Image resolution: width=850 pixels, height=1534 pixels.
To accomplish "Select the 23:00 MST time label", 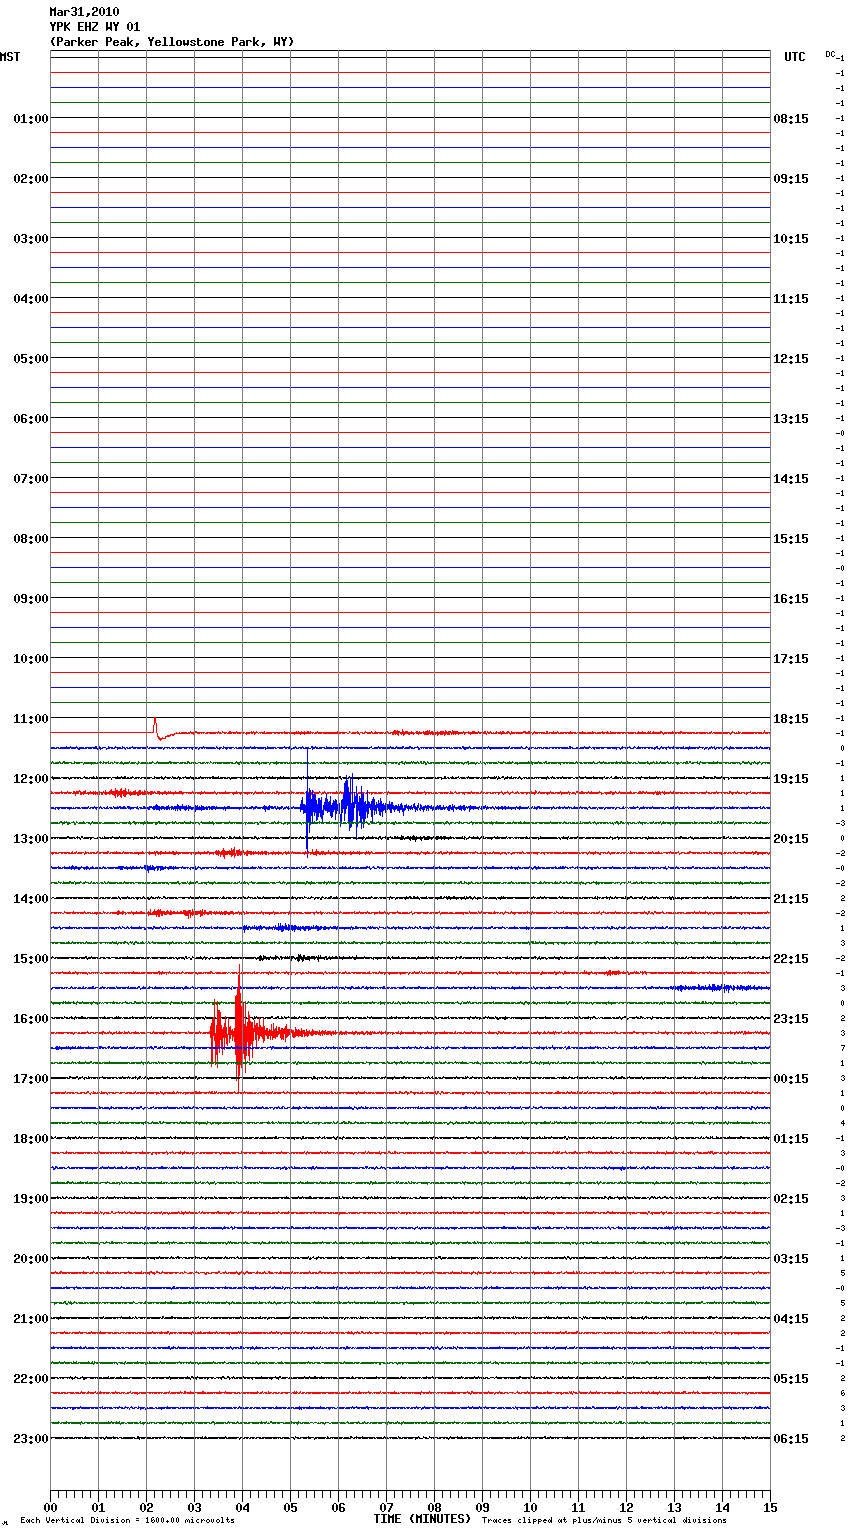I will [x=31, y=1439].
